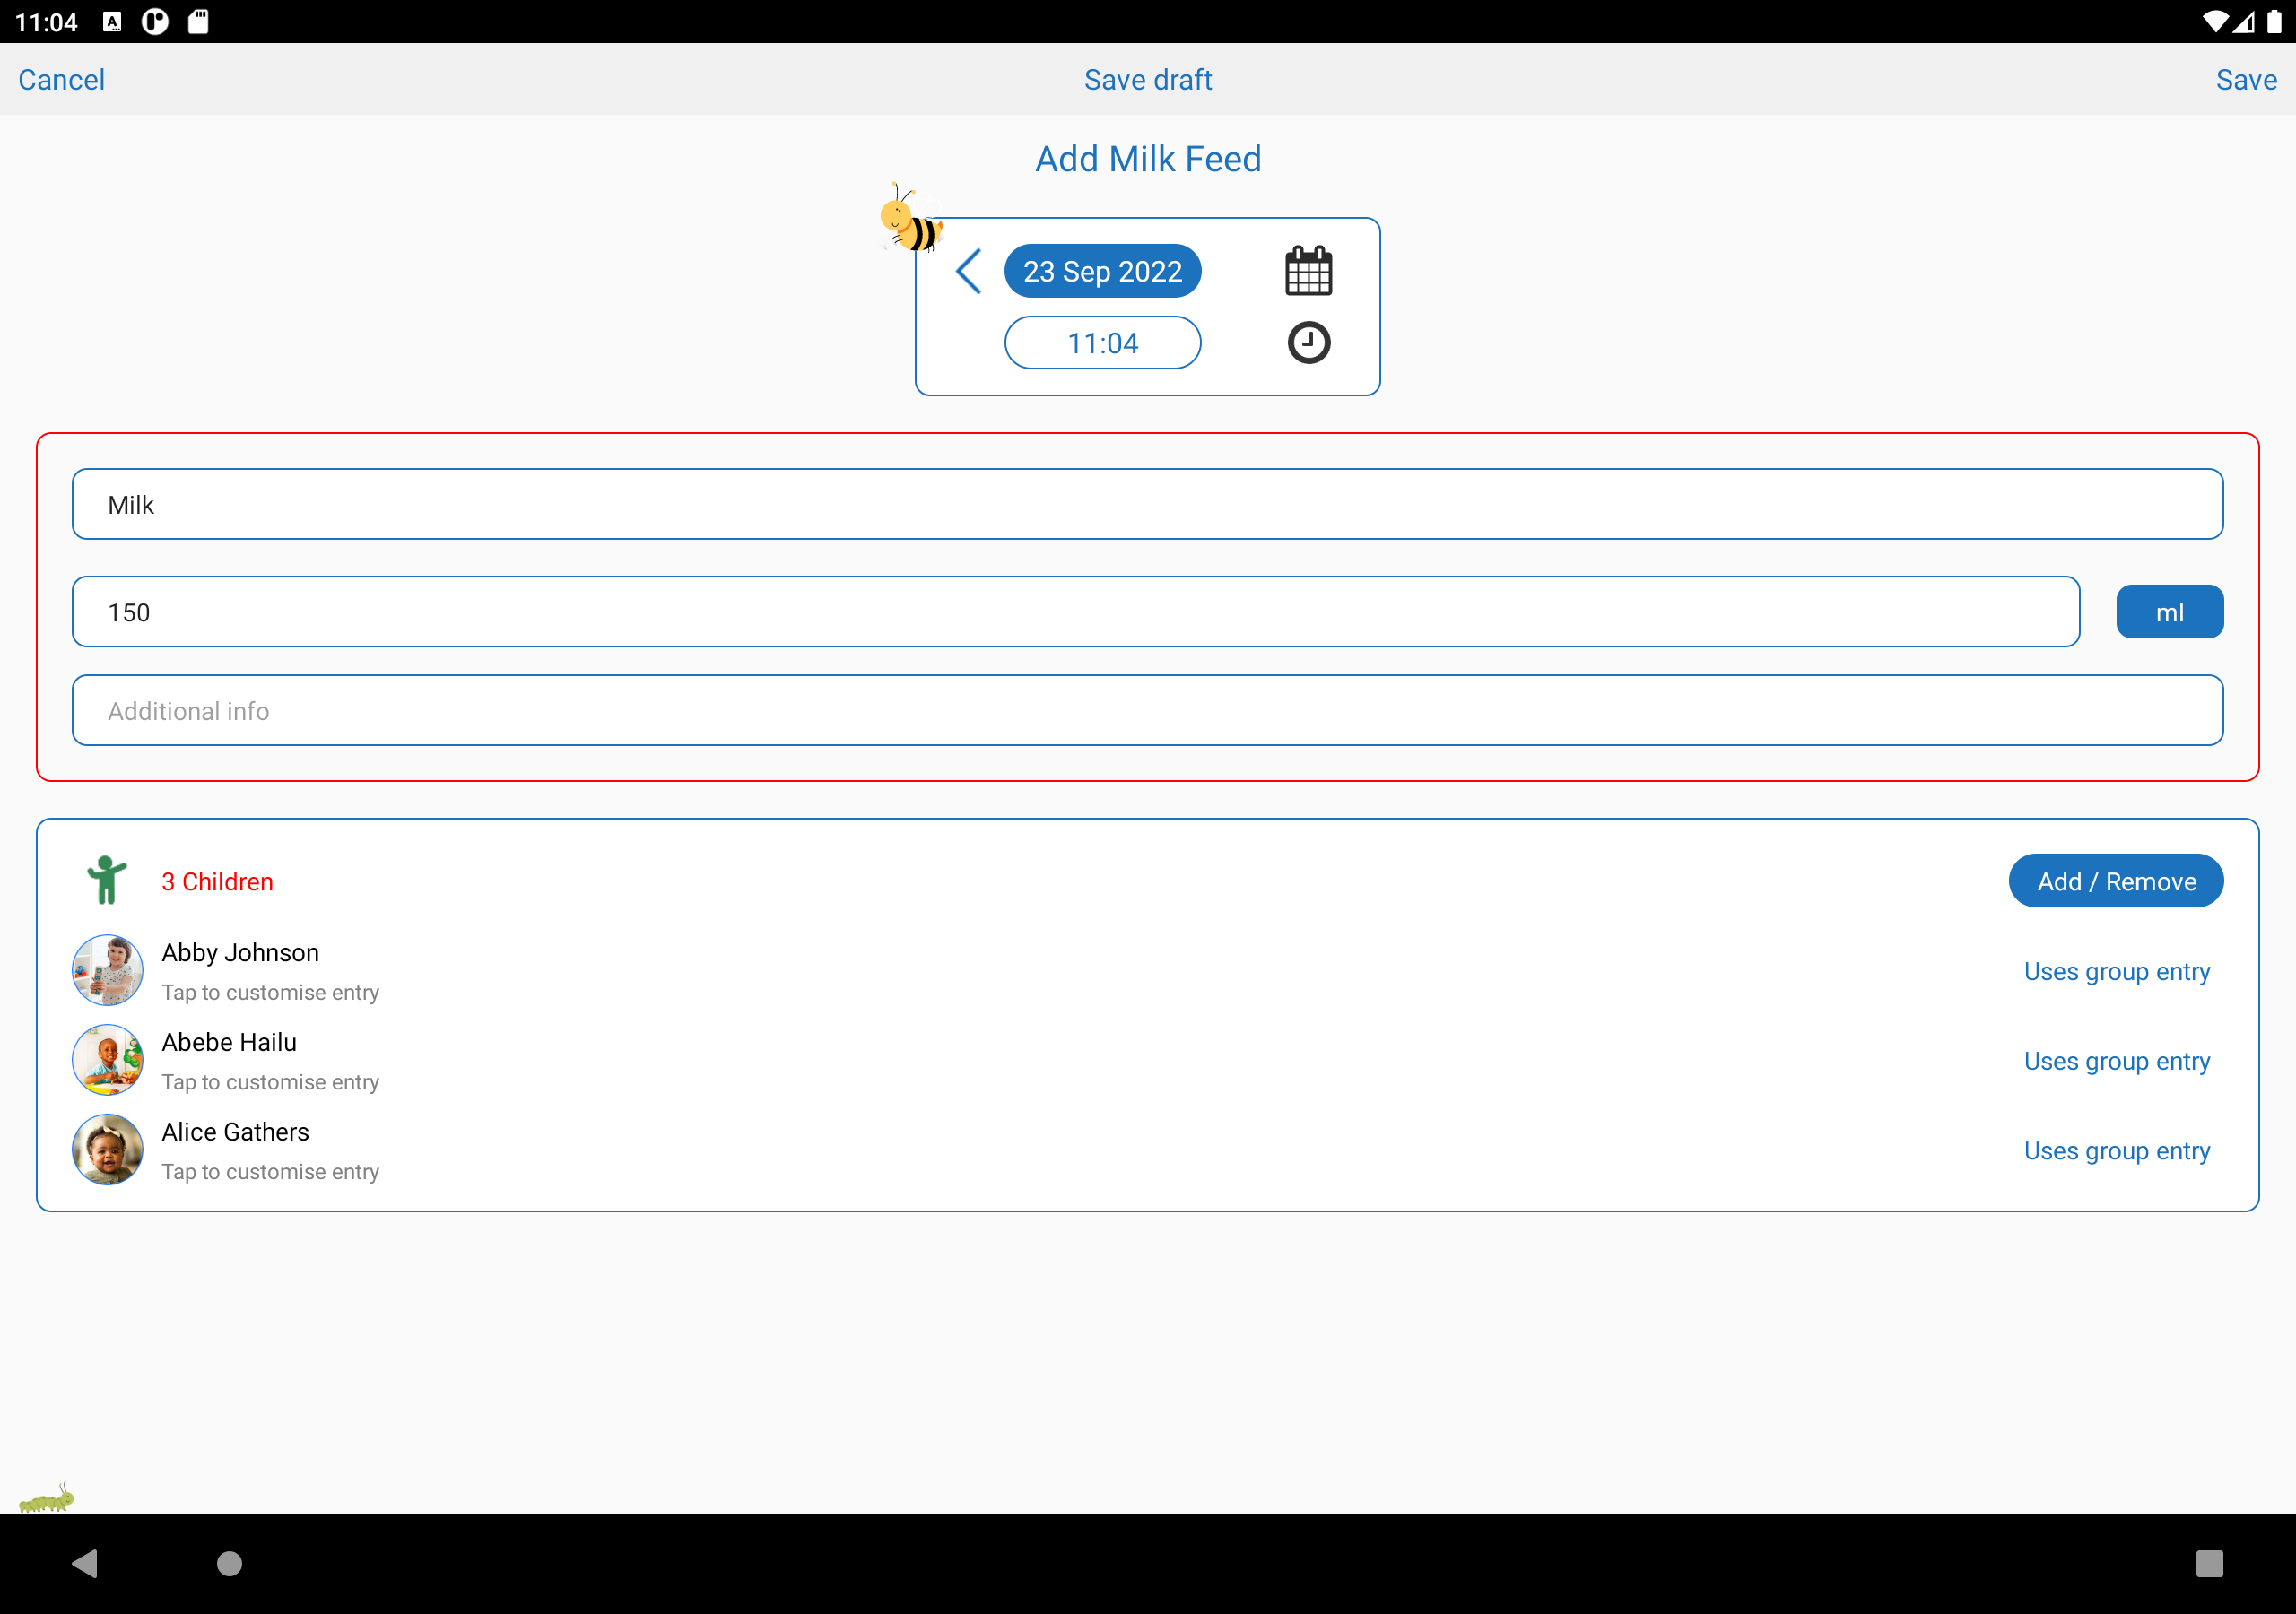This screenshot has height=1614, width=2296.
Task: Tap the battery status icon
Action: (x=2274, y=21)
